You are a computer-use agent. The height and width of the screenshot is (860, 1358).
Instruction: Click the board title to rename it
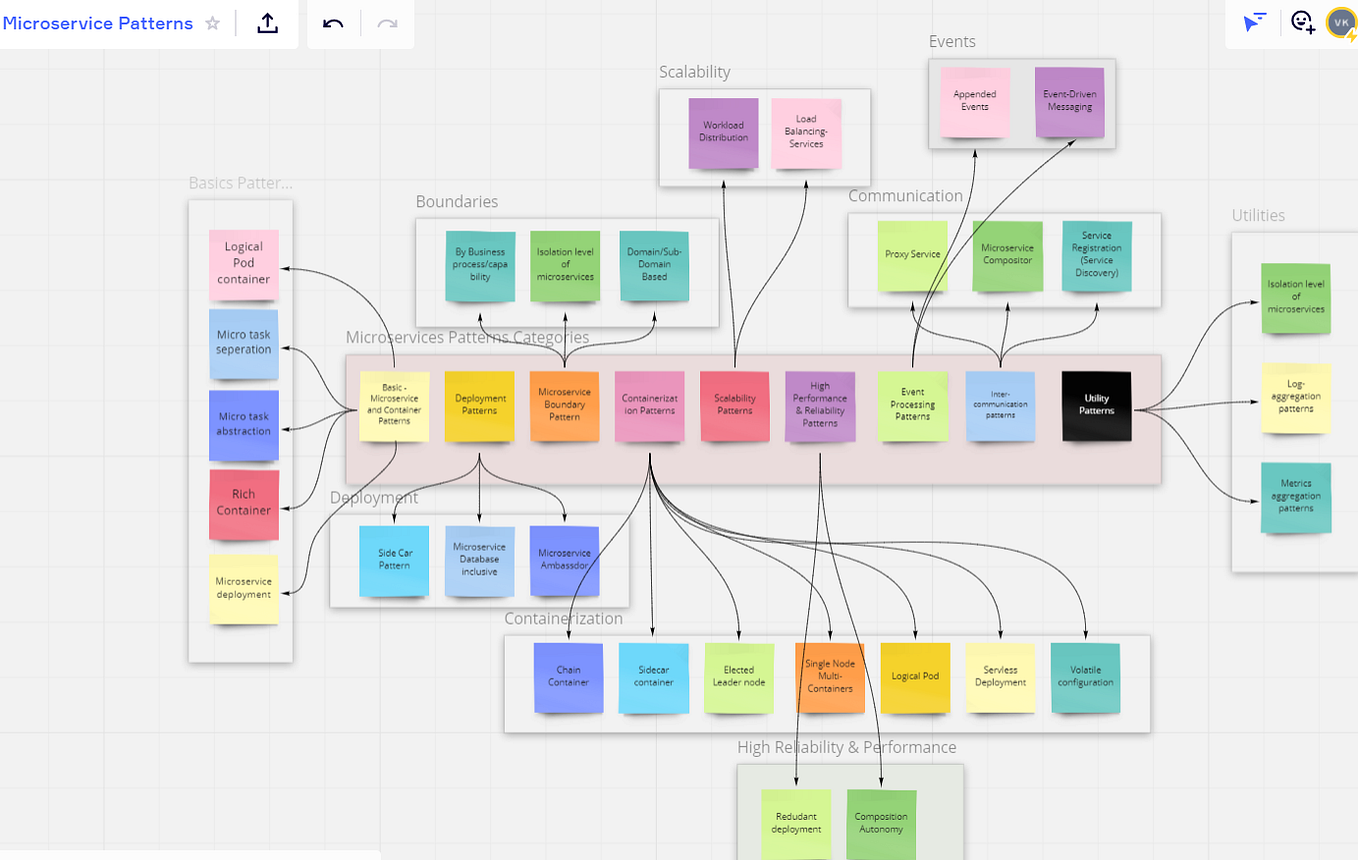97,23
